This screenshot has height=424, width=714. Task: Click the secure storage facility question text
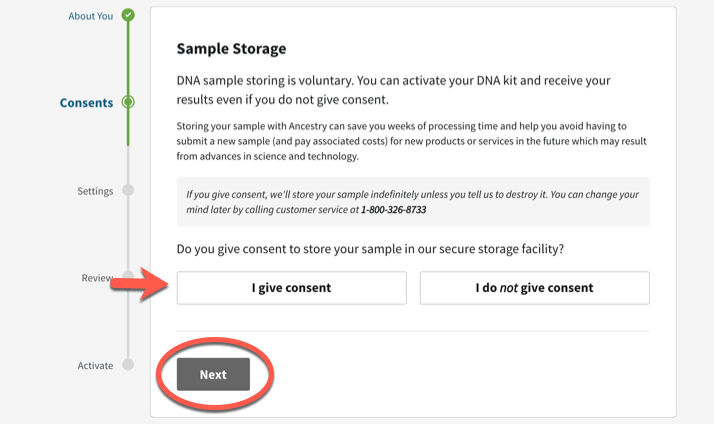[370, 249]
